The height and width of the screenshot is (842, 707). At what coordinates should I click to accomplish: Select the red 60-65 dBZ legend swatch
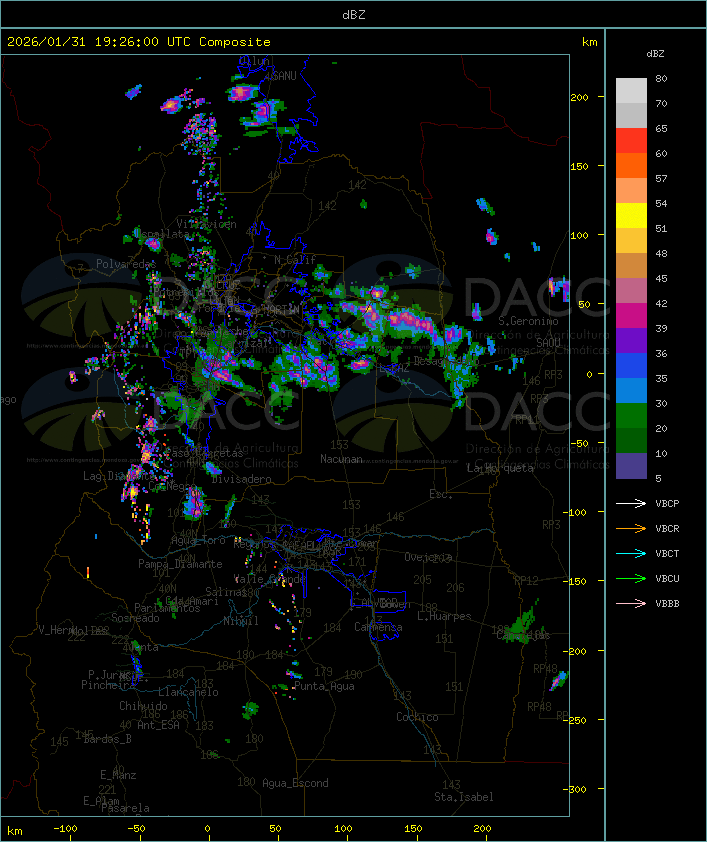pyautogui.click(x=631, y=141)
